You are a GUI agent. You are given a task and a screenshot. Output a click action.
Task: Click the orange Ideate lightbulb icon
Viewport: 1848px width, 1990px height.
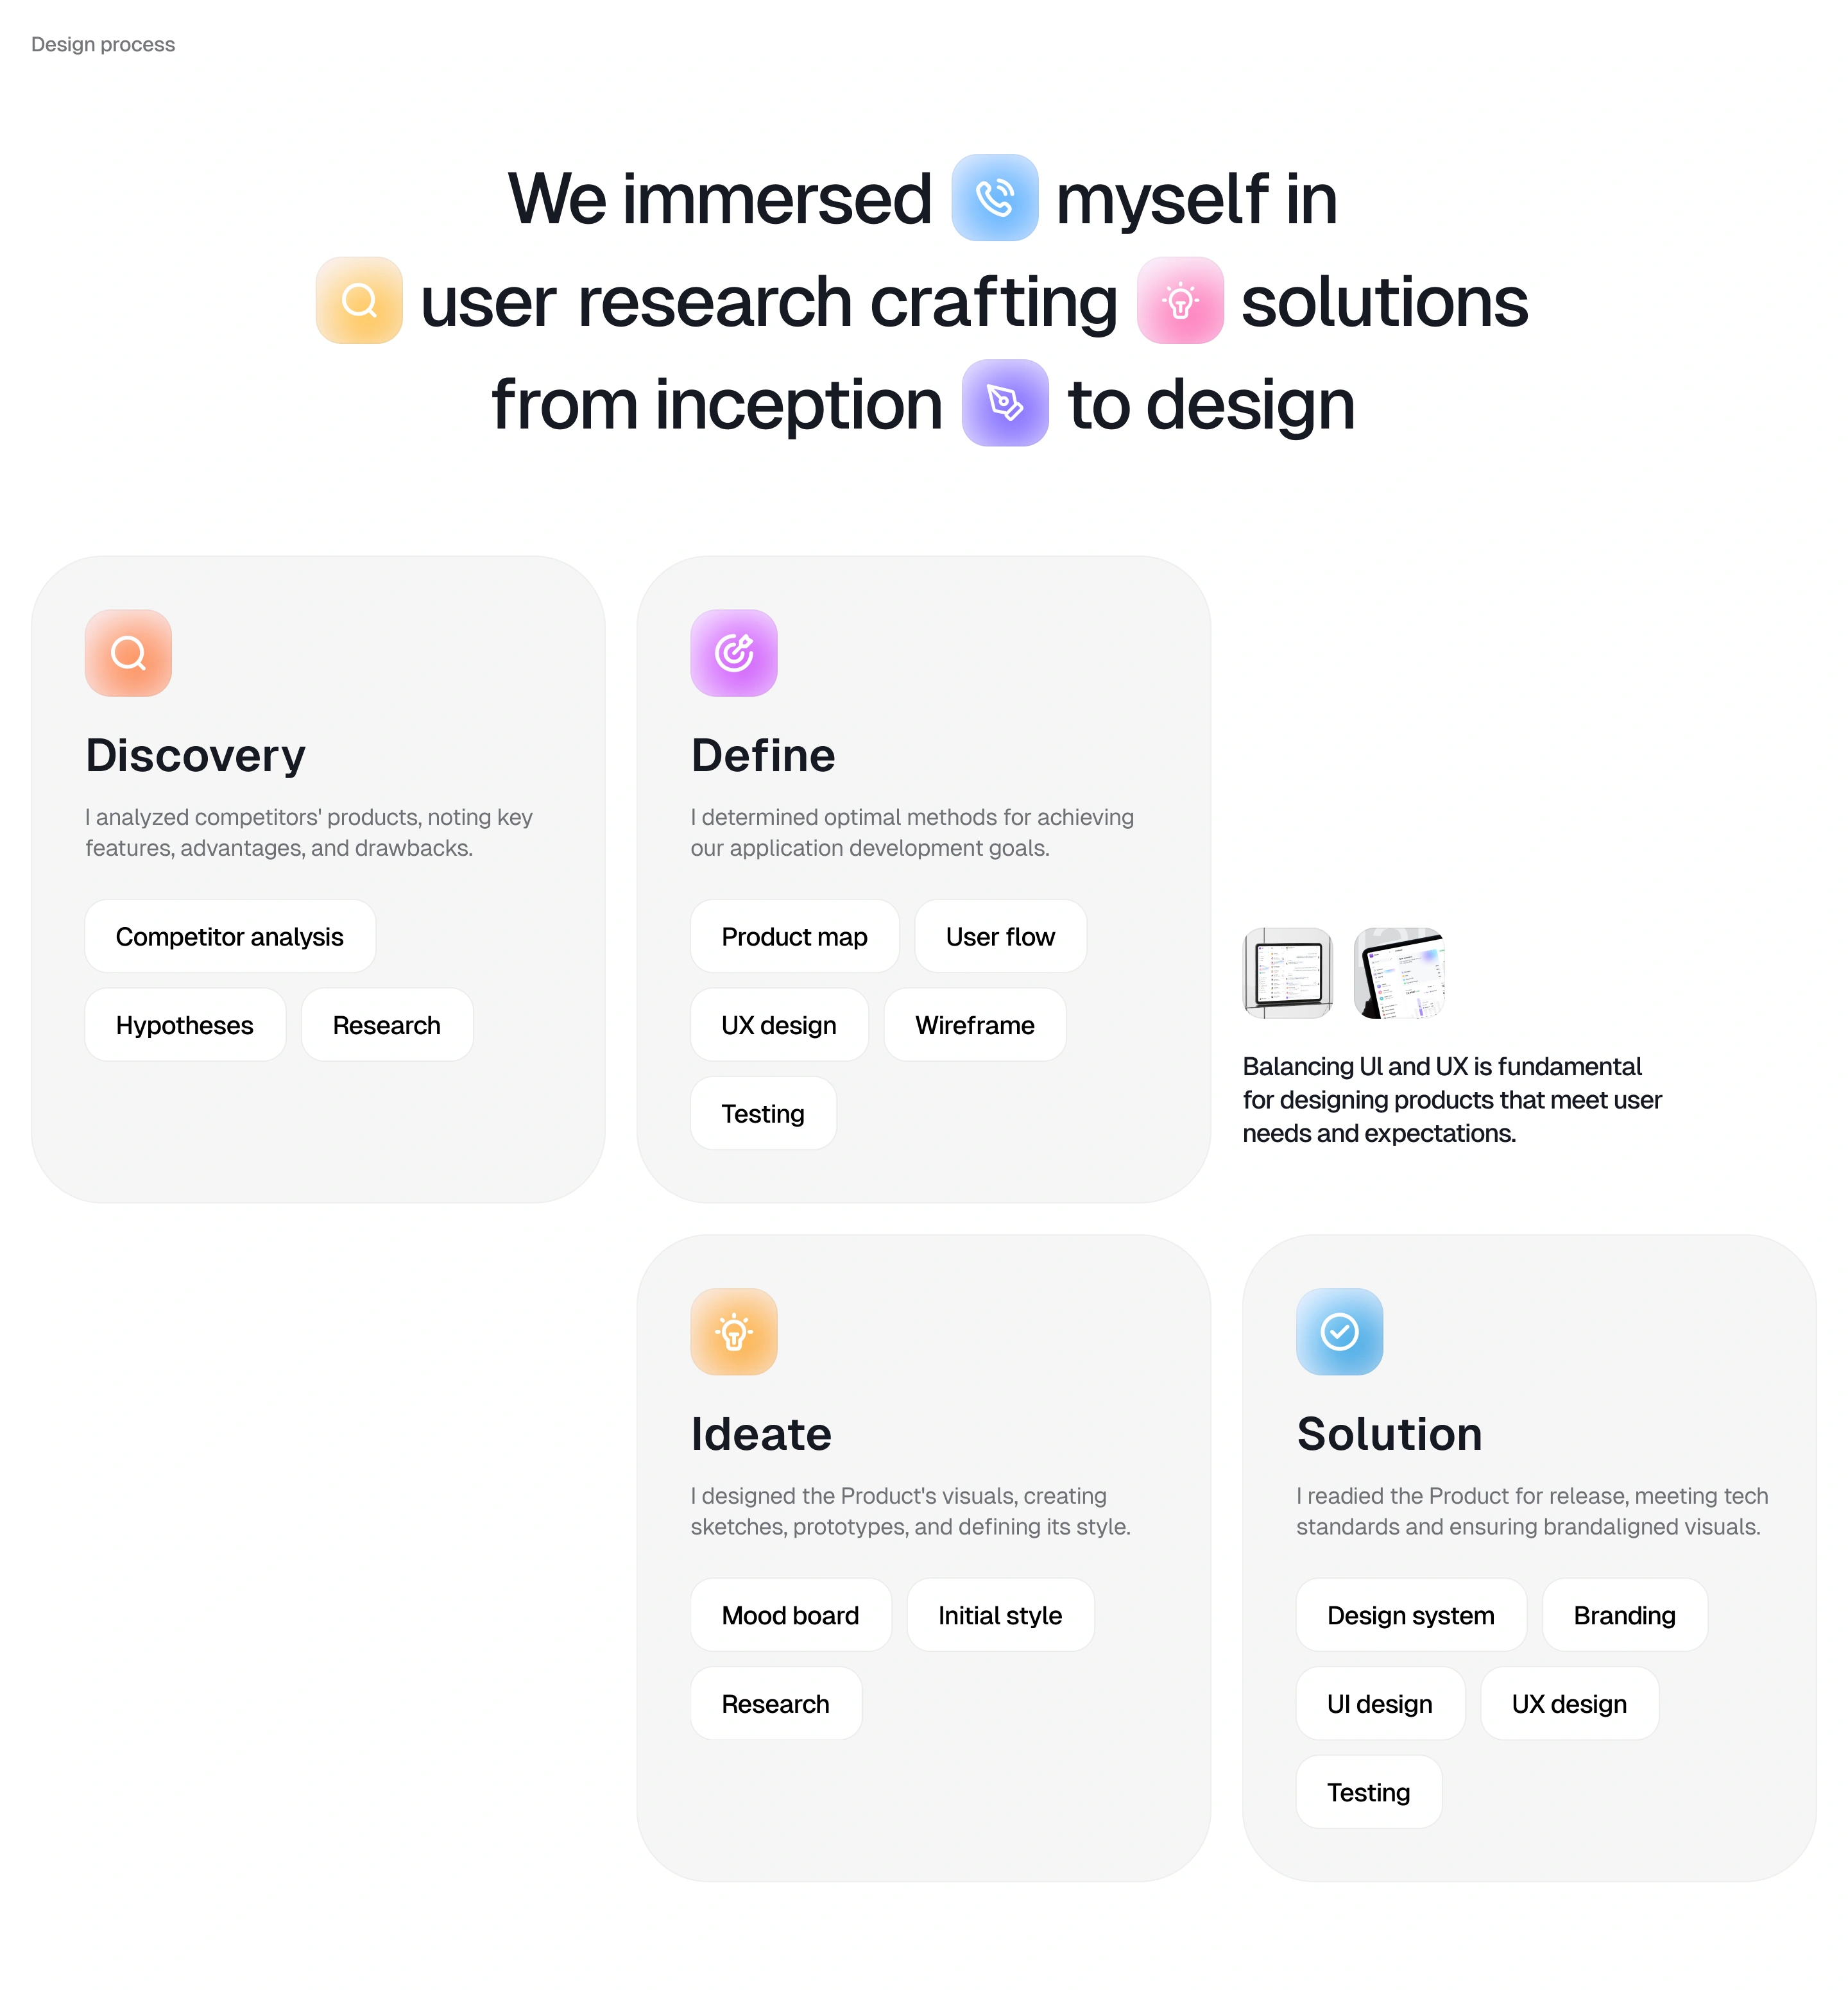click(733, 1332)
